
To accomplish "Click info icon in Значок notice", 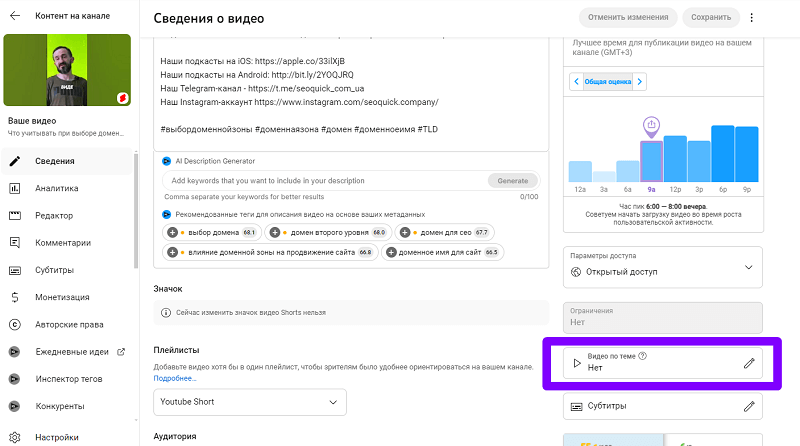I will [x=166, y=312].
